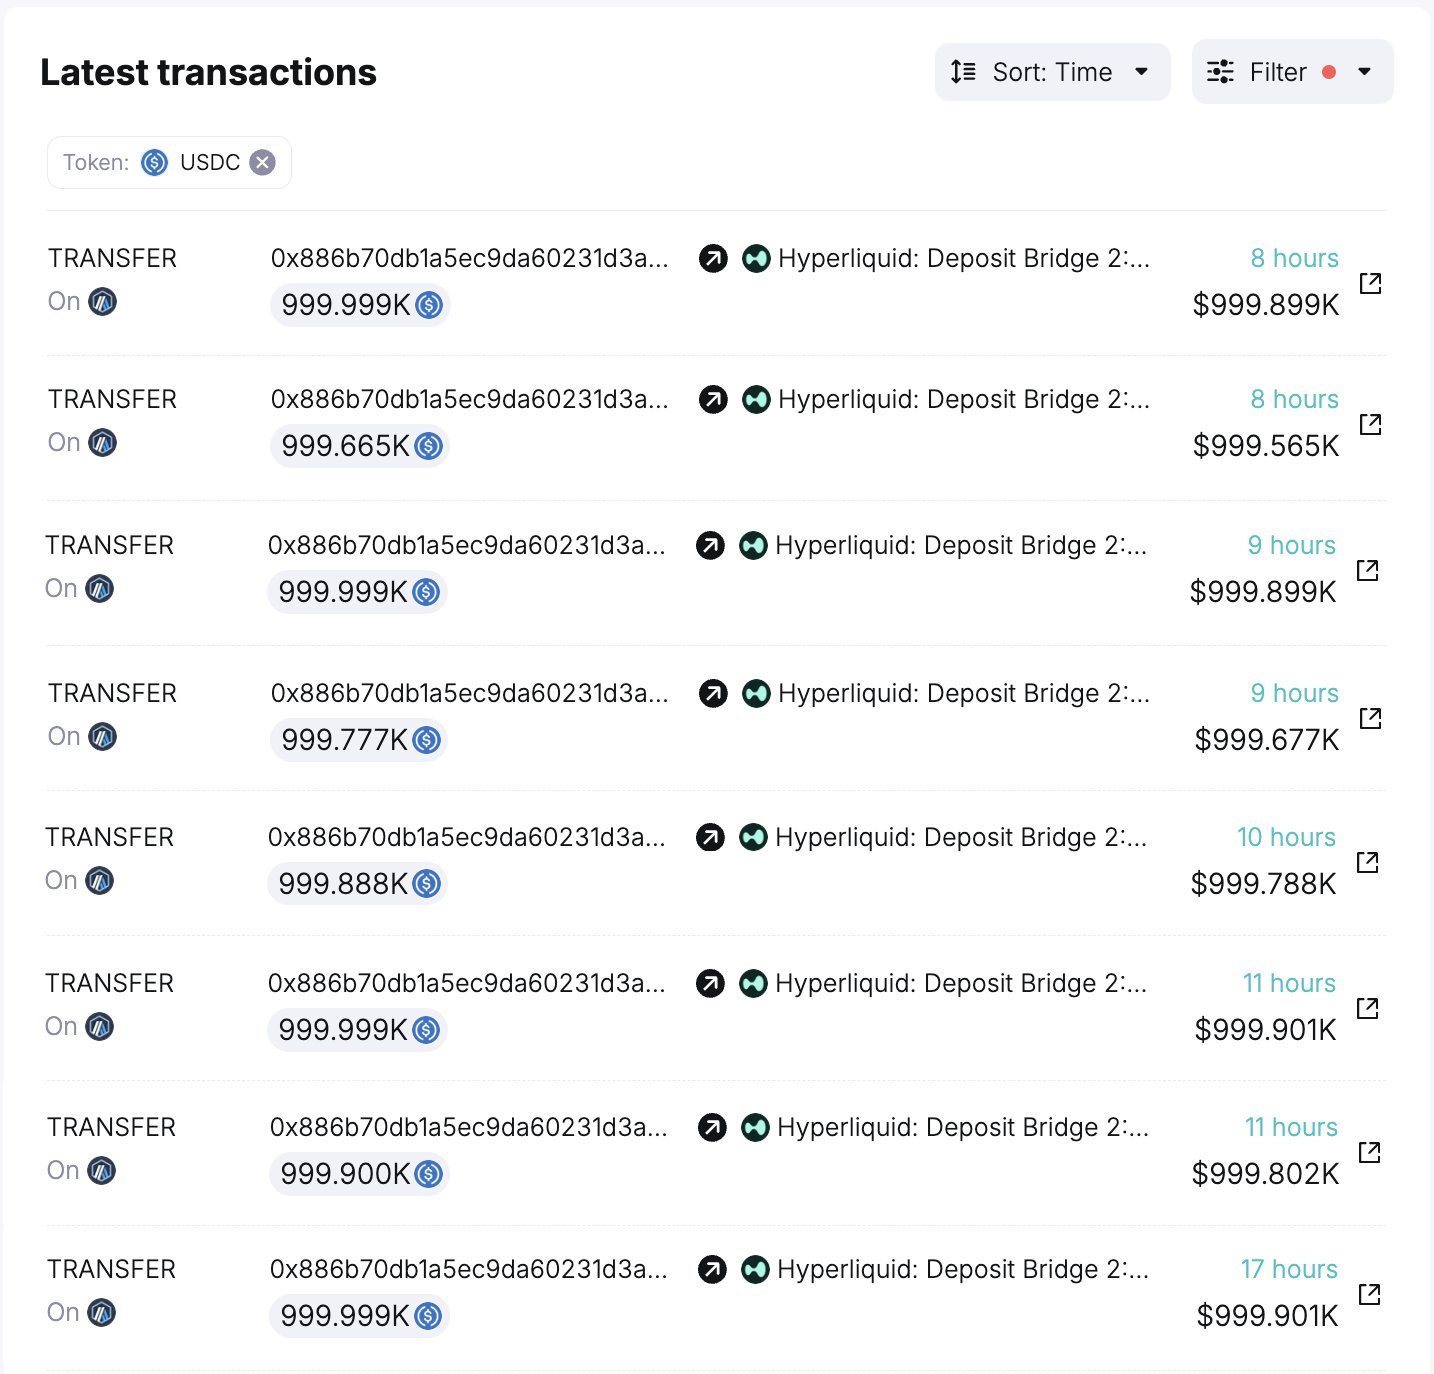
Task: Open external link for the 17 hours transfer
Action: click(x=1369, y=1294)
